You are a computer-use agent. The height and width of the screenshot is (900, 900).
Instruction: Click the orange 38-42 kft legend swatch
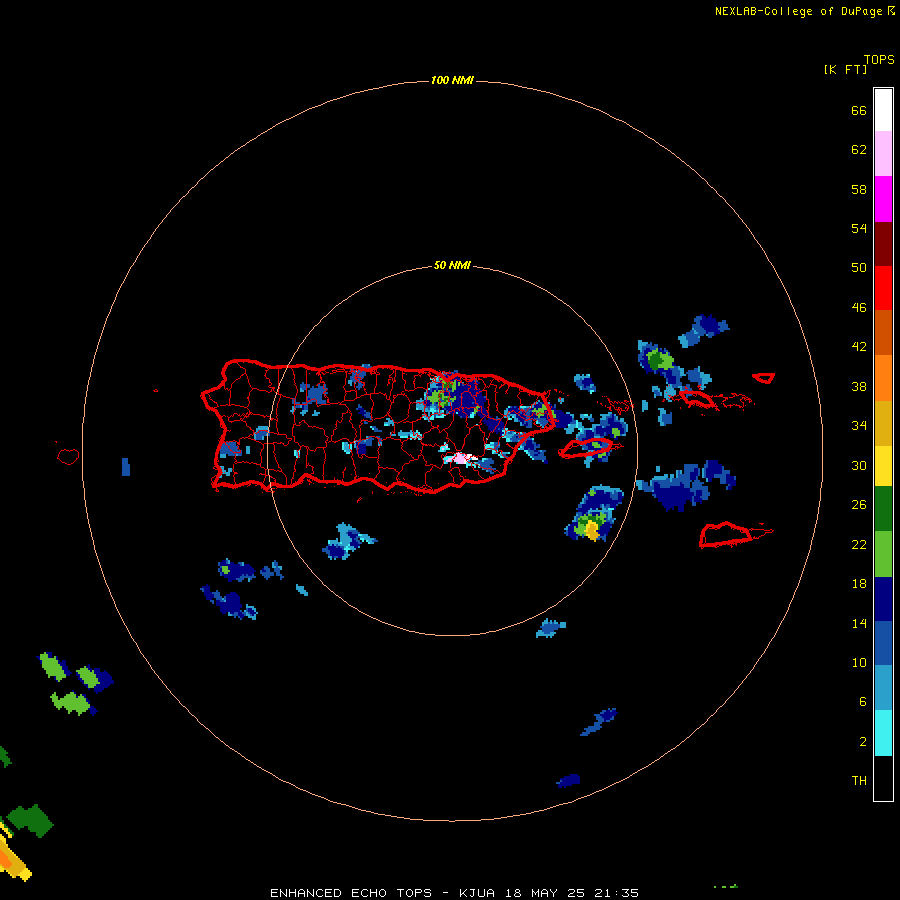[883, 378]
